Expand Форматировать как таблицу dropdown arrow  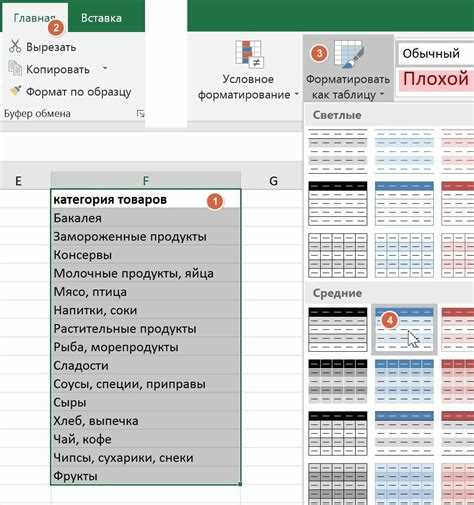click(382, 95)
